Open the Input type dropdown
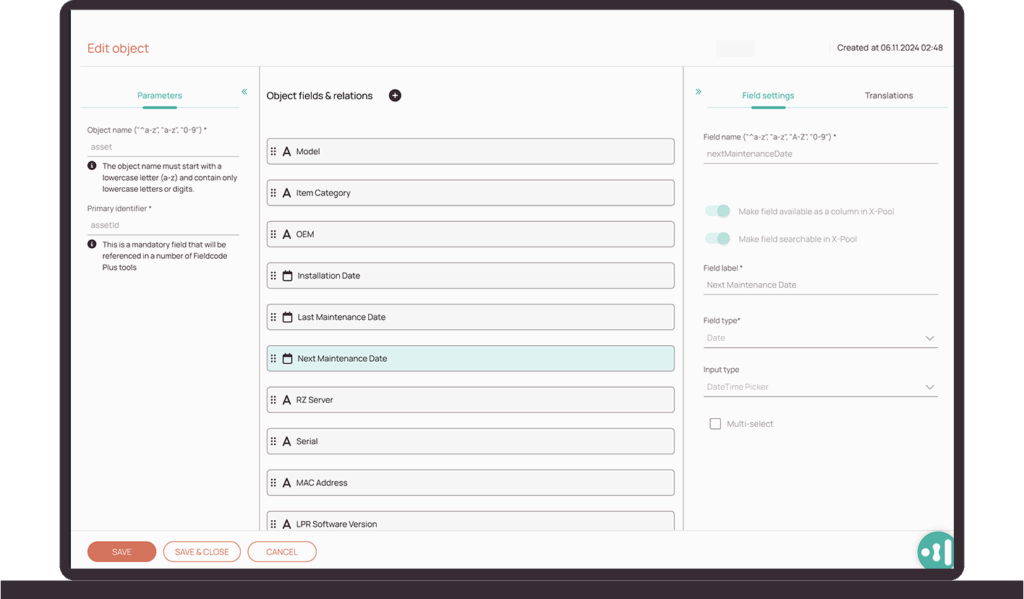This screenshot has height=599, width=1024. (x=820, y=387)
